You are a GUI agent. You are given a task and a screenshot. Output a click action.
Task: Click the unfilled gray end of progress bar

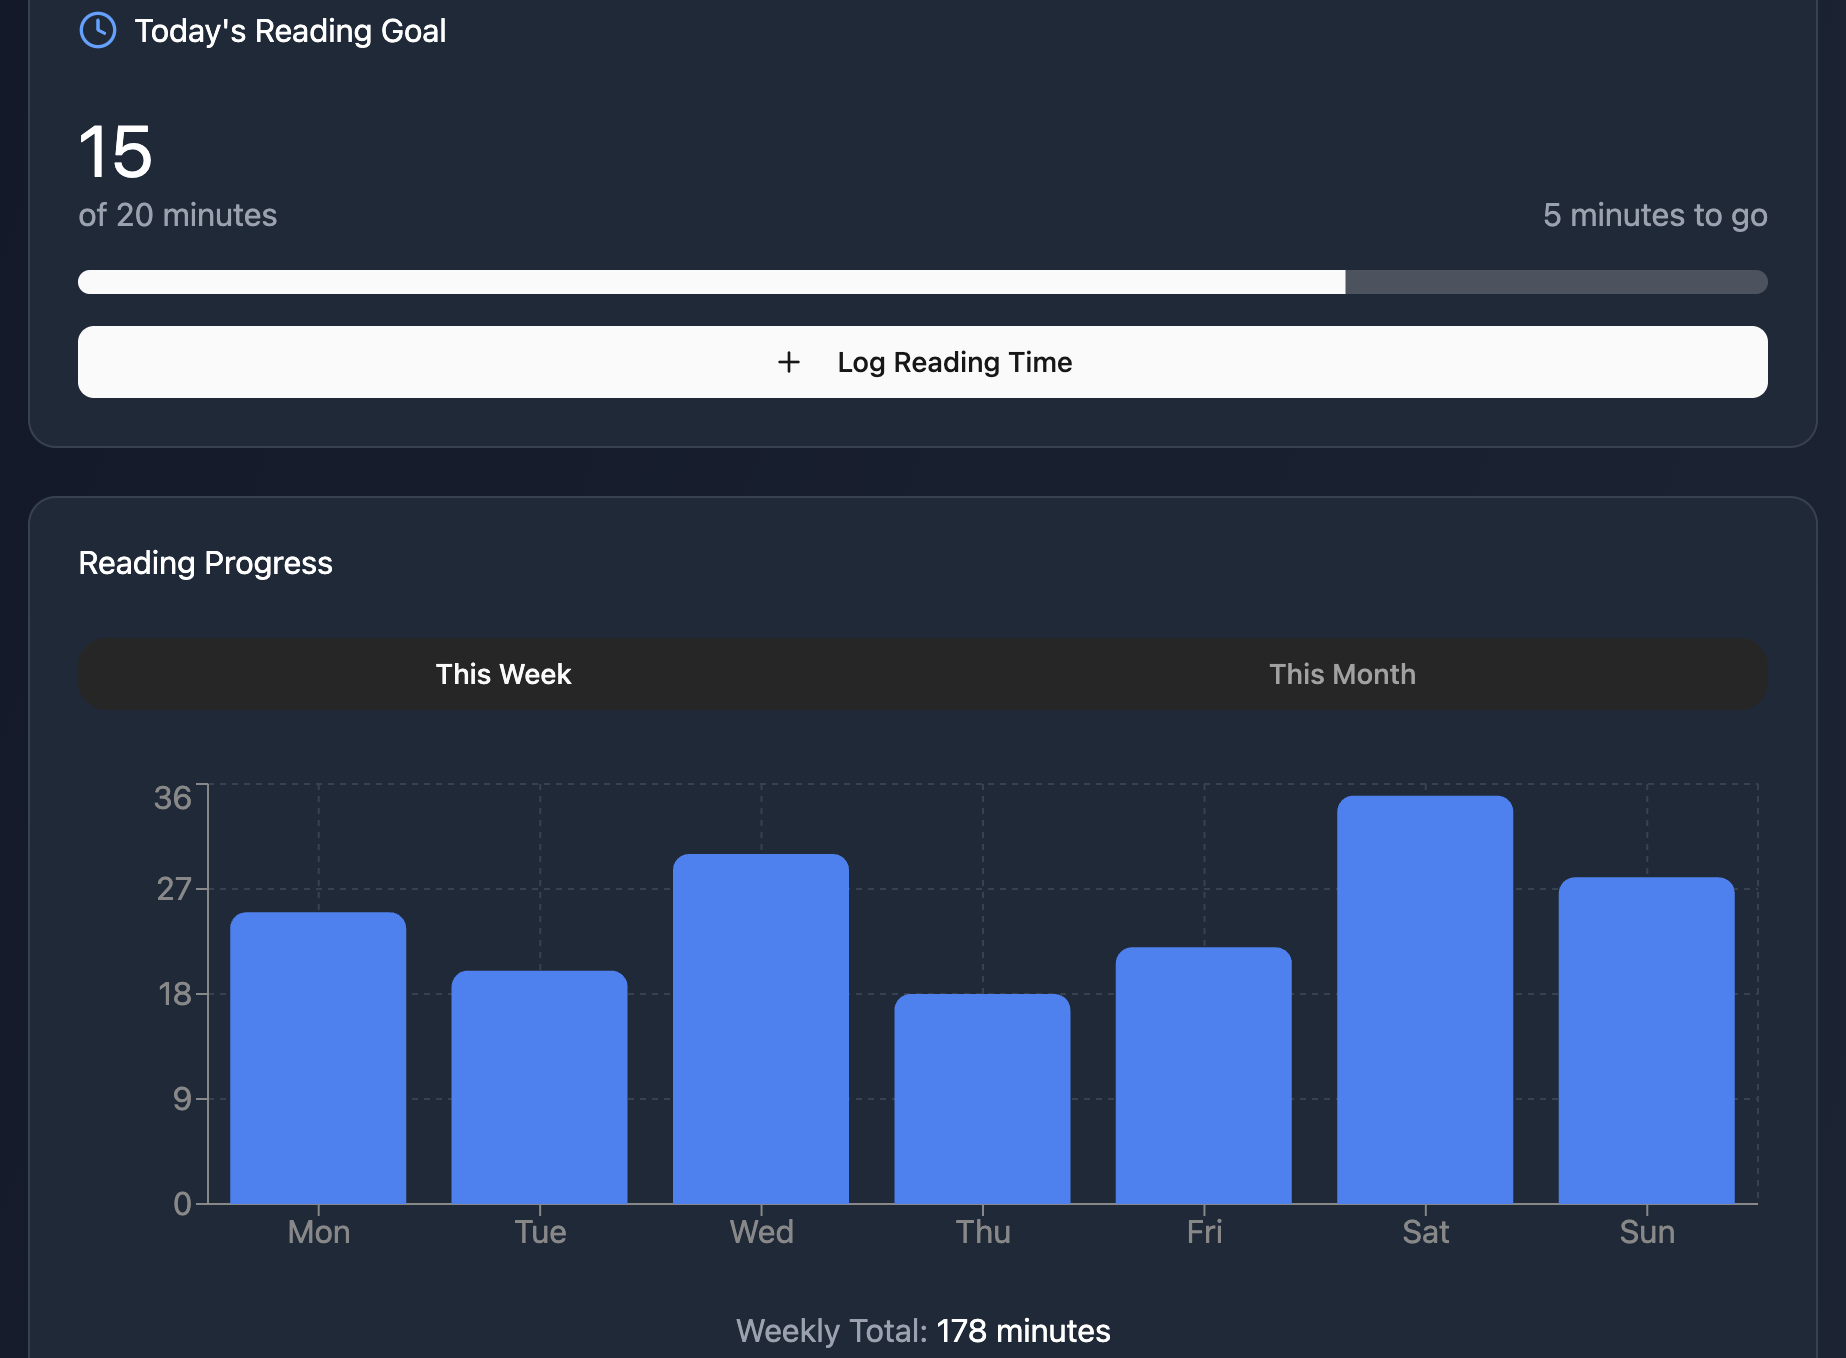1555,282
